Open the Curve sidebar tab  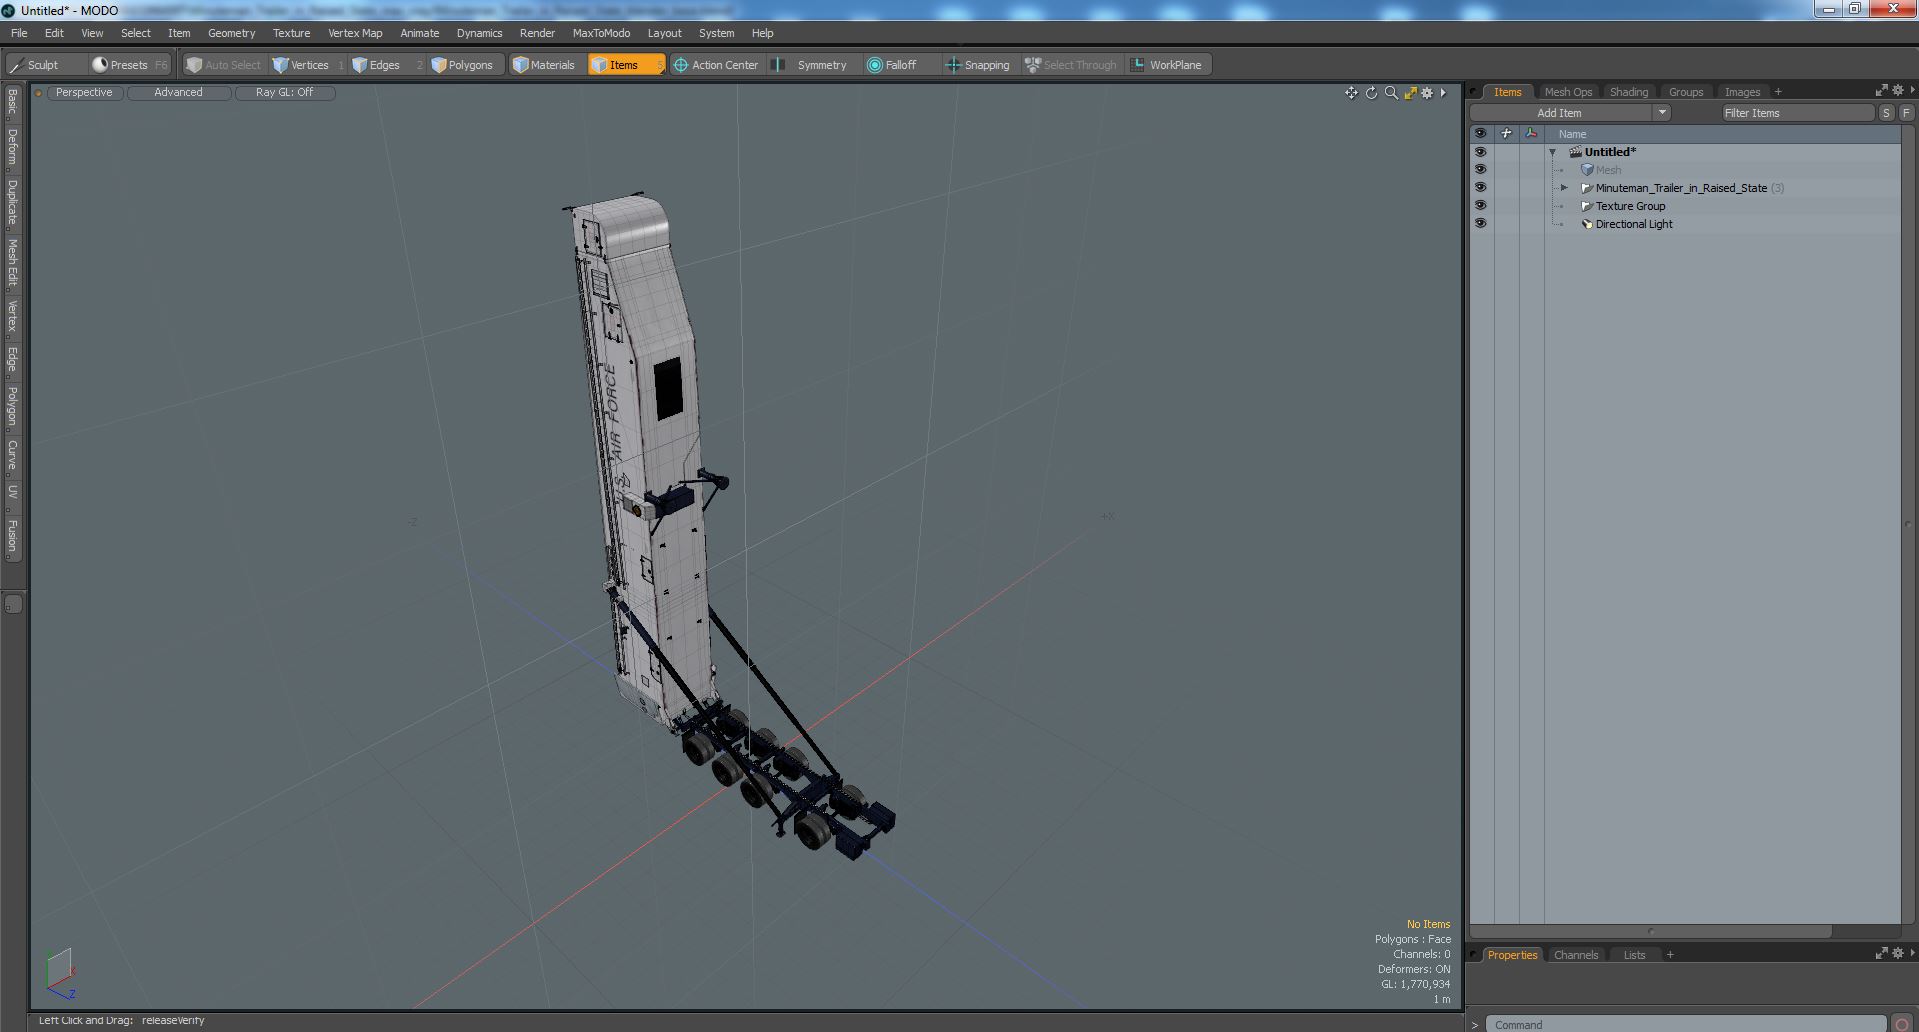point(12,455)
